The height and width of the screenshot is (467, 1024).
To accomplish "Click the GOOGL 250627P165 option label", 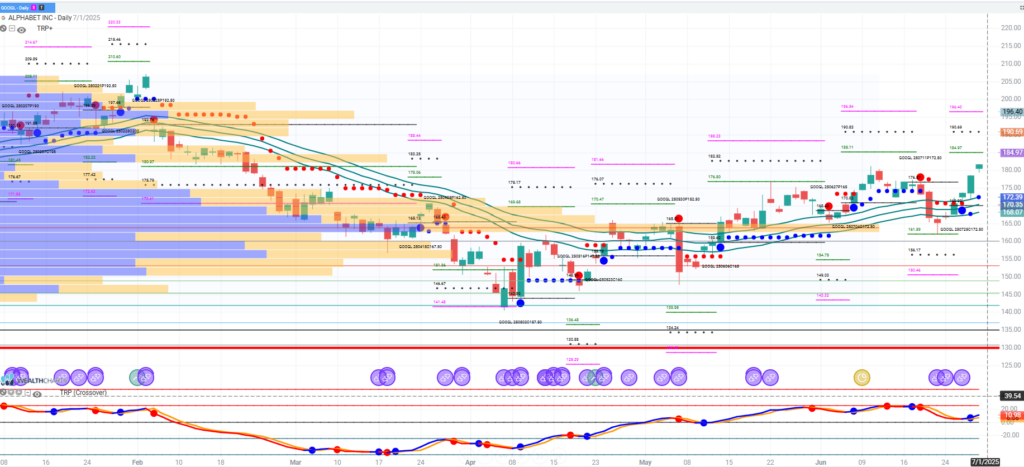I will (829, 187).
